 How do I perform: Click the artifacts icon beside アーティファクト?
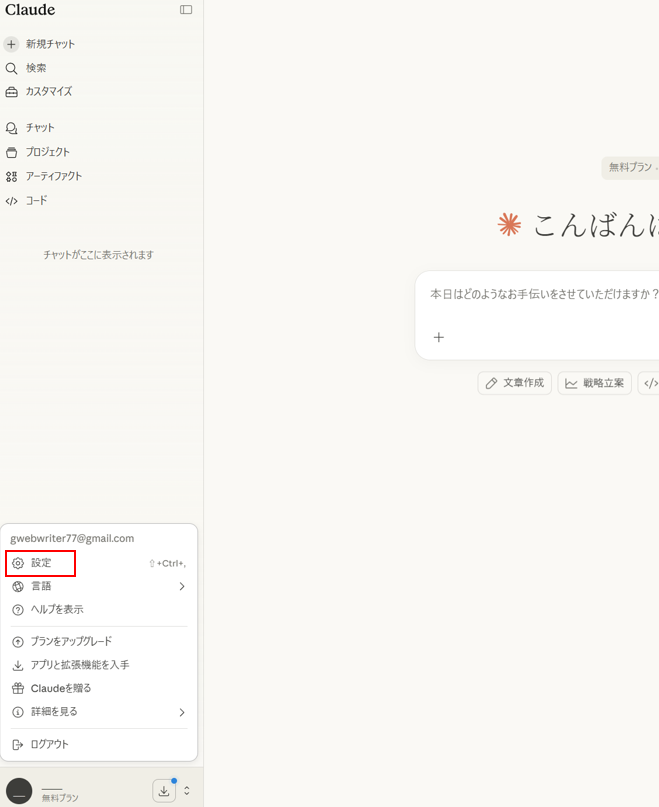11,177
